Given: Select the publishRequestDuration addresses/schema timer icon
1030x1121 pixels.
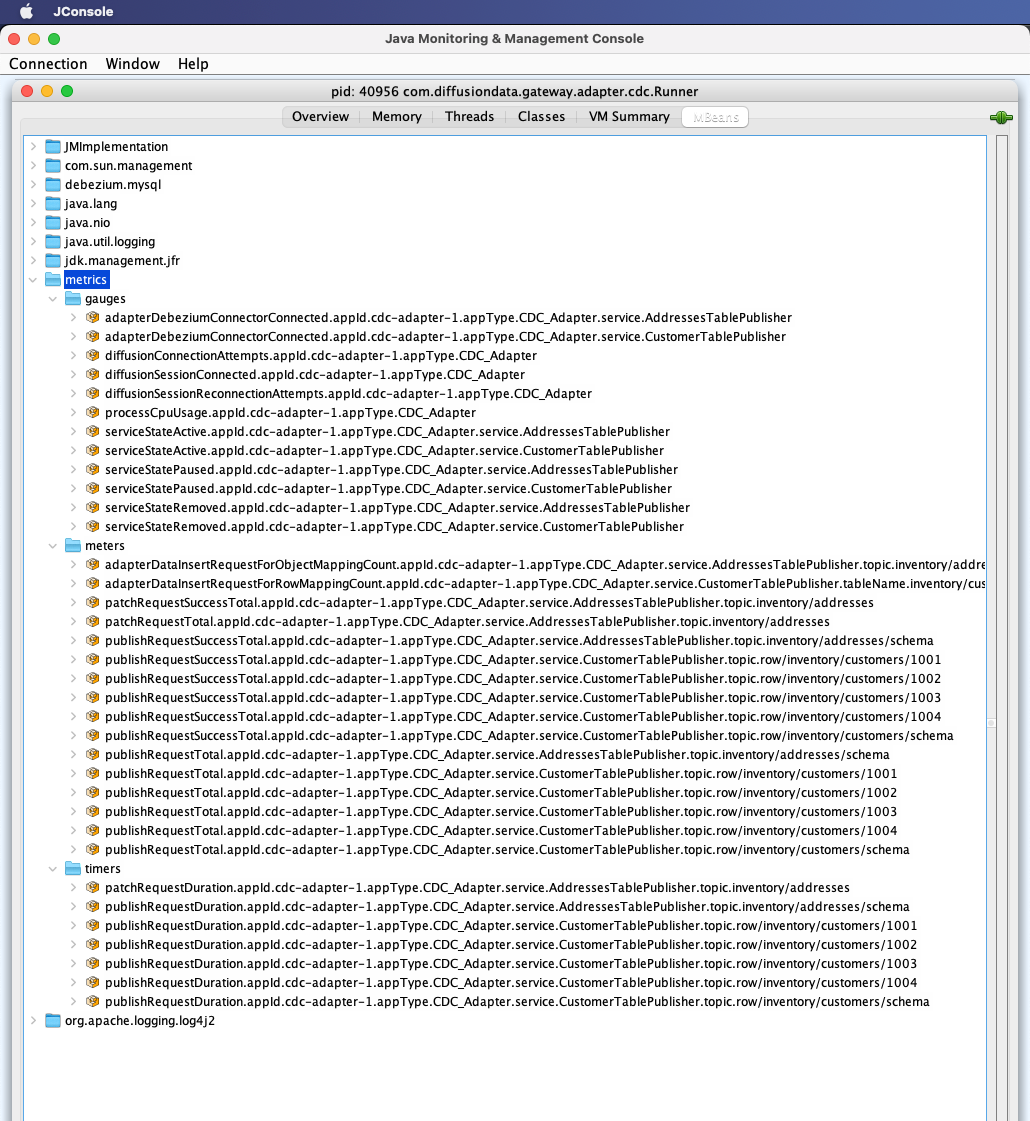Looking at the screenshot, I should click(92, 906).
